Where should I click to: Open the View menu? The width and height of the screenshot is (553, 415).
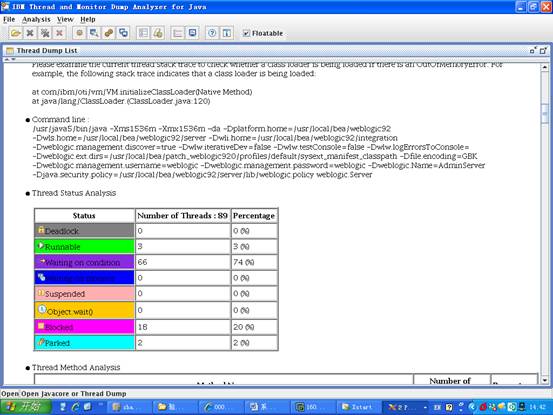(65, 19)
